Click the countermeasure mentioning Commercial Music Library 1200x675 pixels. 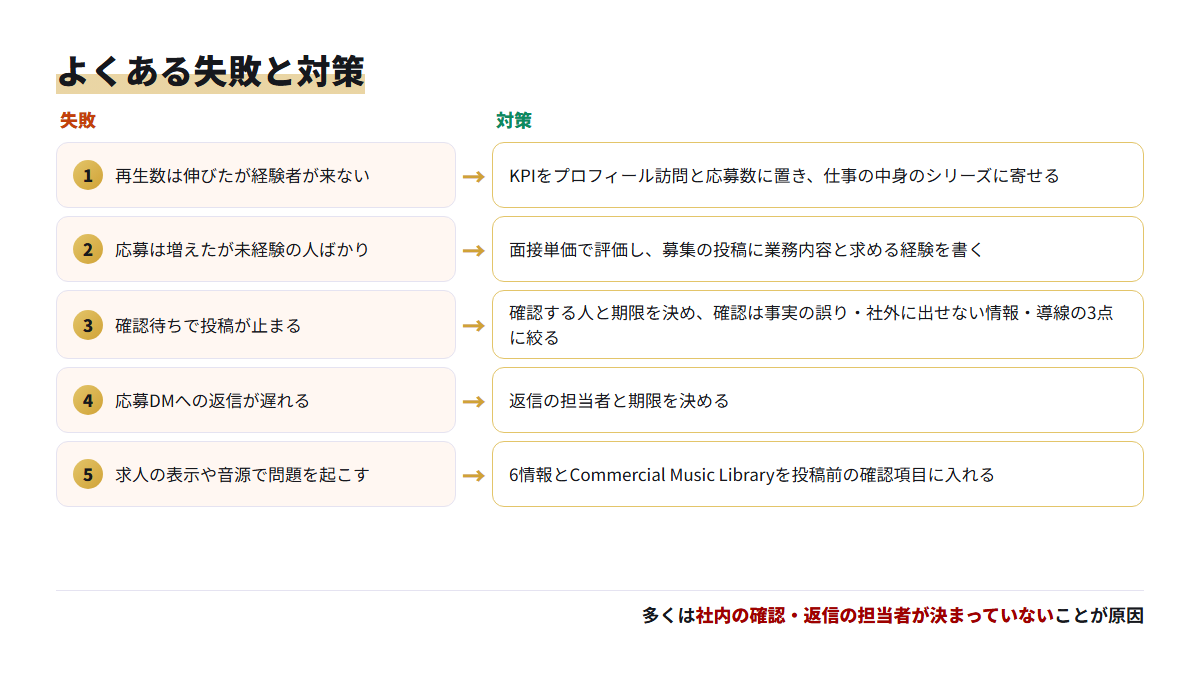(x=818, y=474)
